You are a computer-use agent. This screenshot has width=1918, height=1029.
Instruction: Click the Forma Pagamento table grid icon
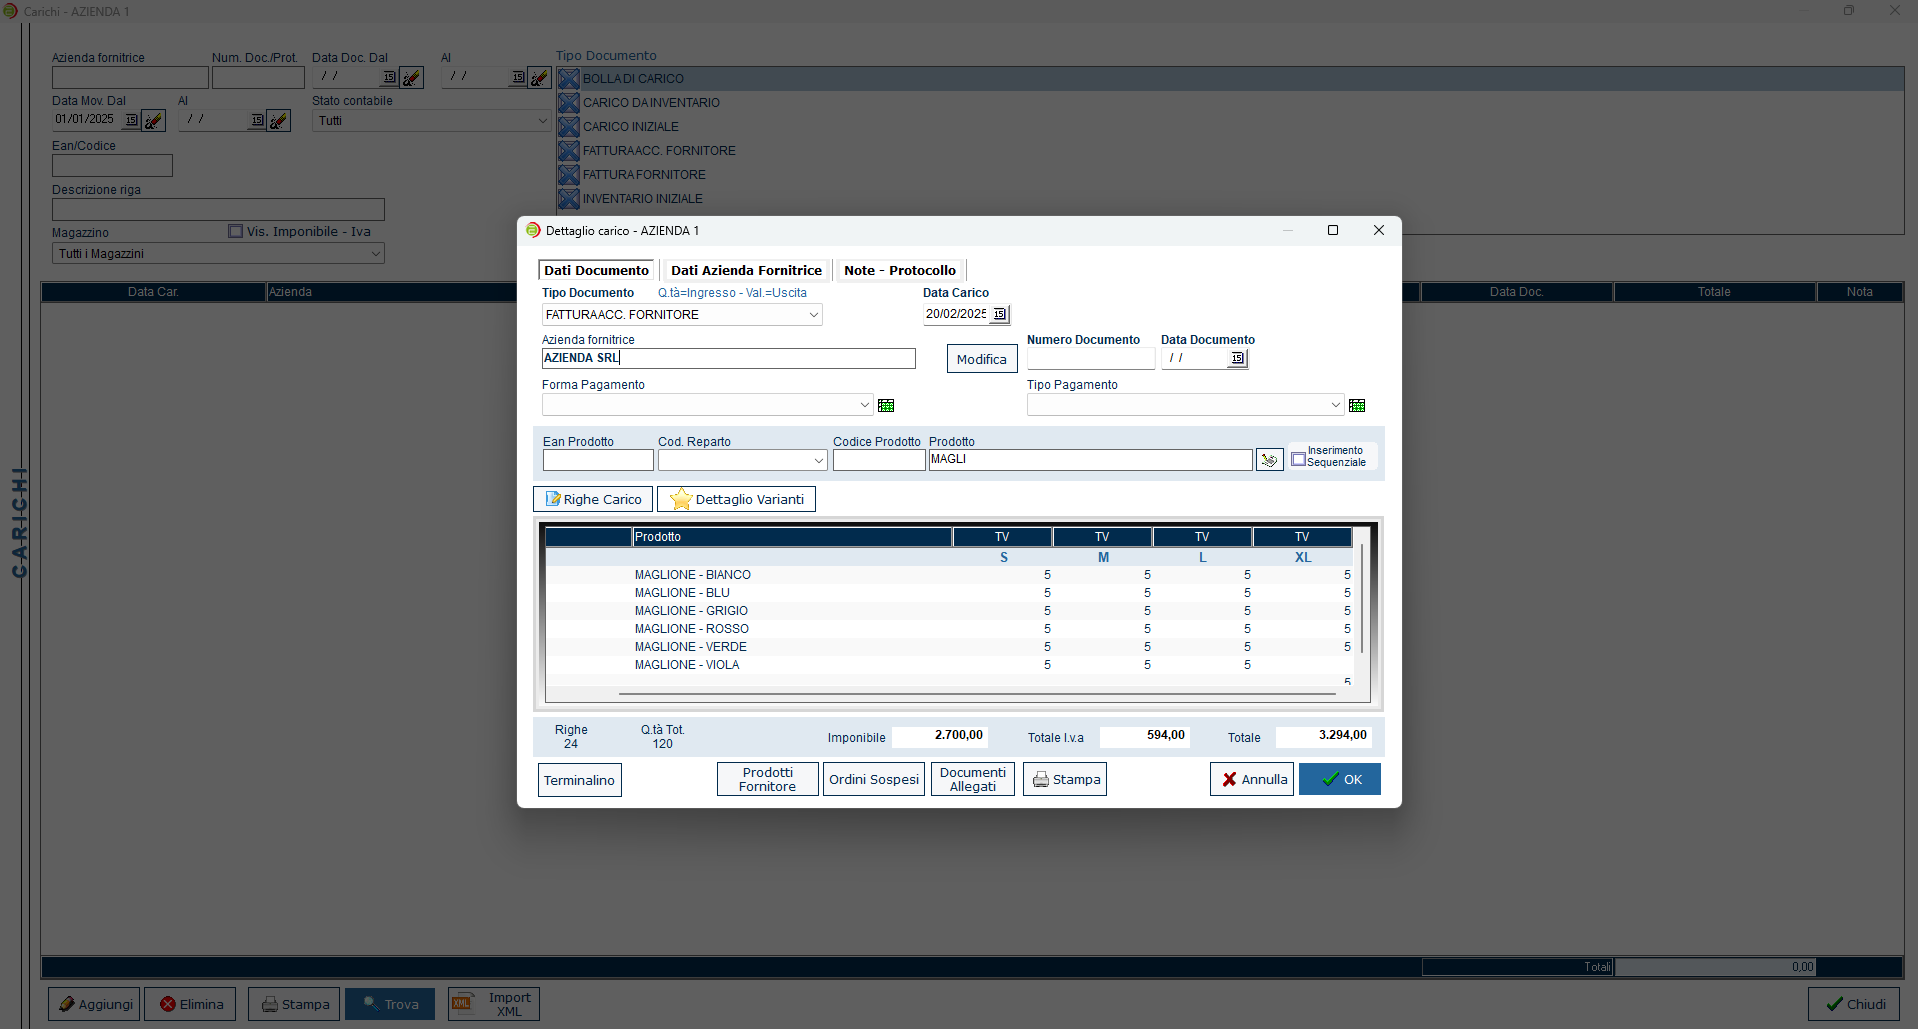[x=886, y=405]
